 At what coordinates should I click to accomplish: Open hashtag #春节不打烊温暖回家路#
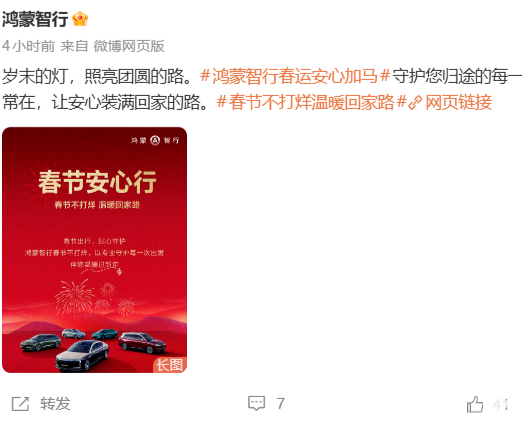tap(311, 102)
